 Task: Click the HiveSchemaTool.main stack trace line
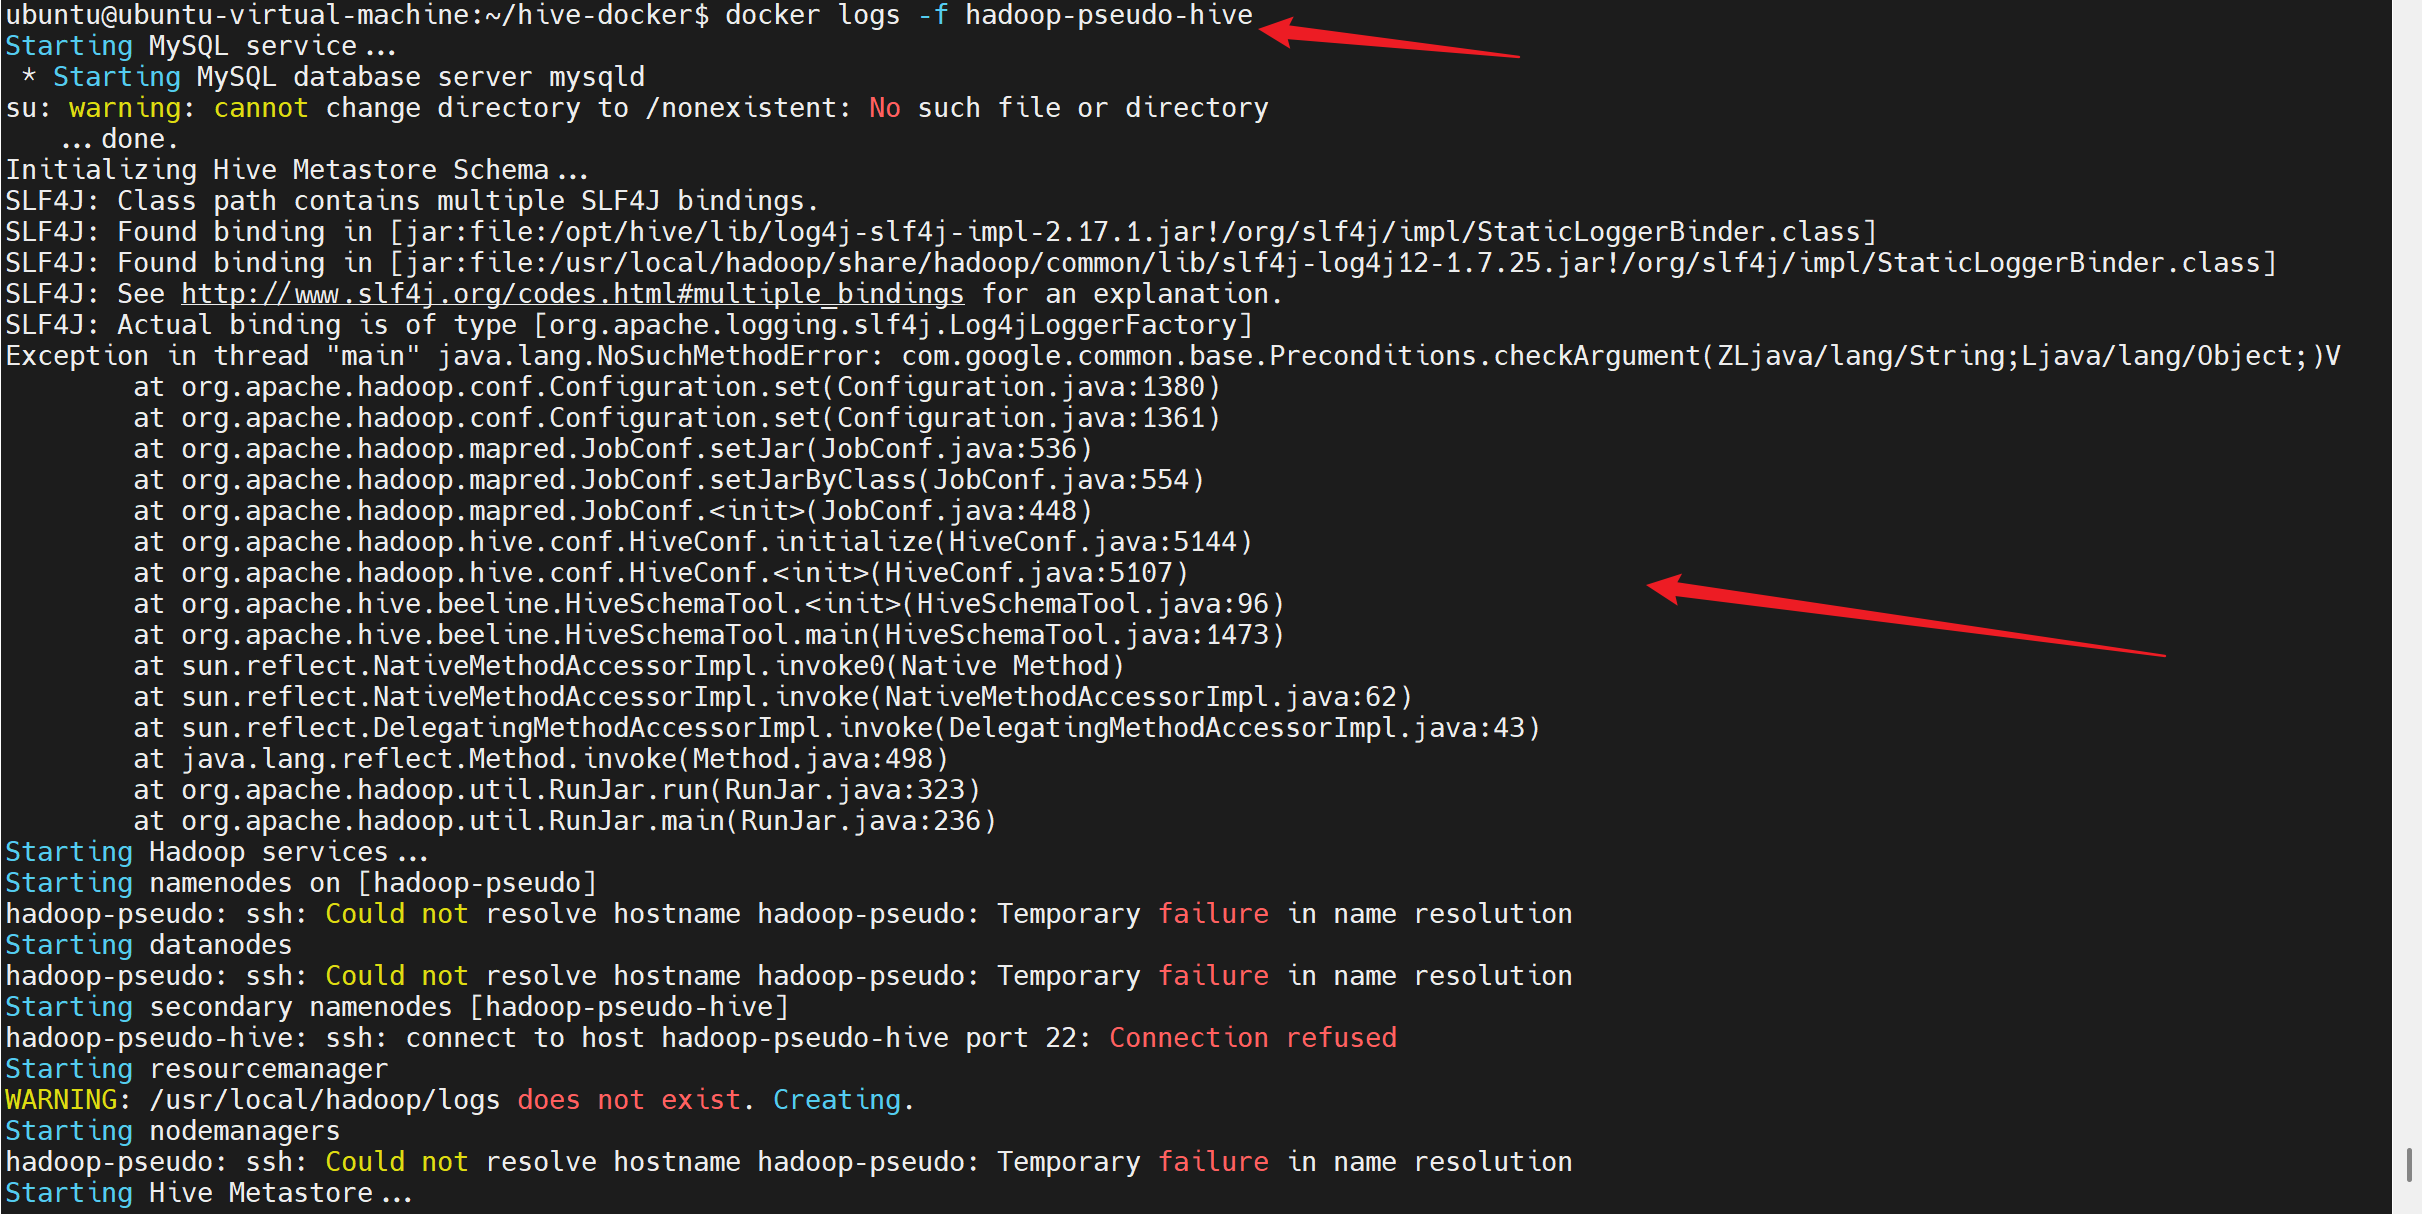tap(709, 635)
